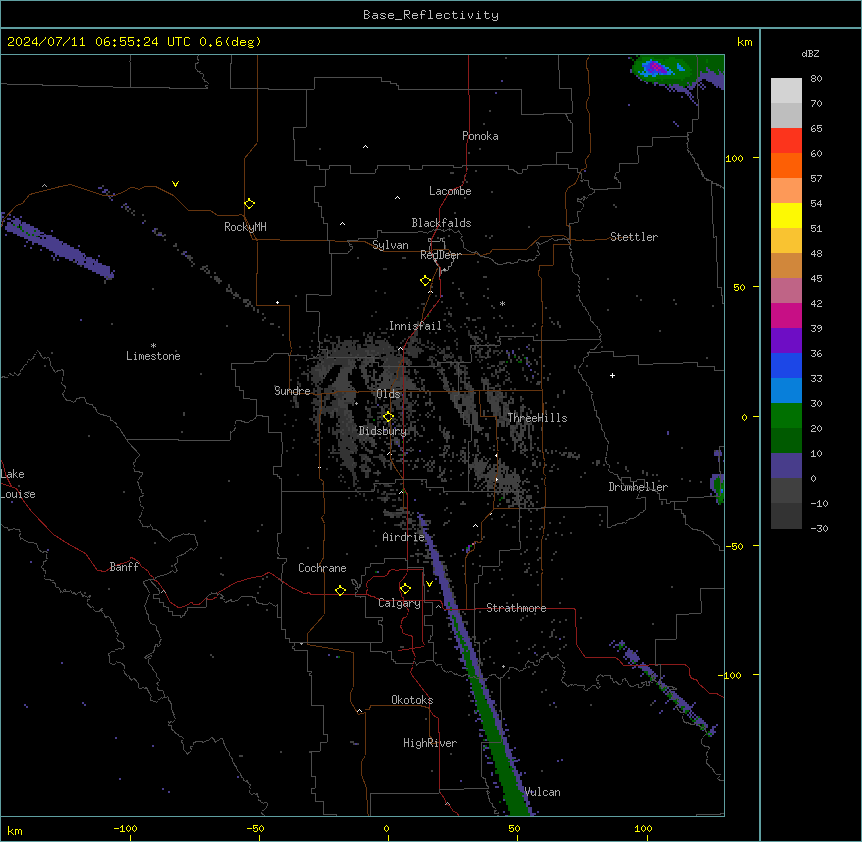Click the Sundre label

point(292,391)
